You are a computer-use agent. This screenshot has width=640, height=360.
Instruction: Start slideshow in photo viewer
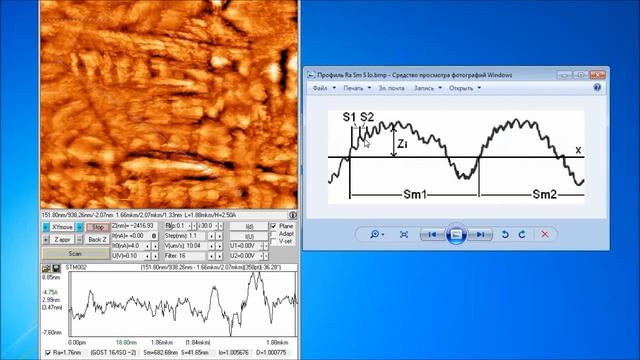click(x=456, y=234)
